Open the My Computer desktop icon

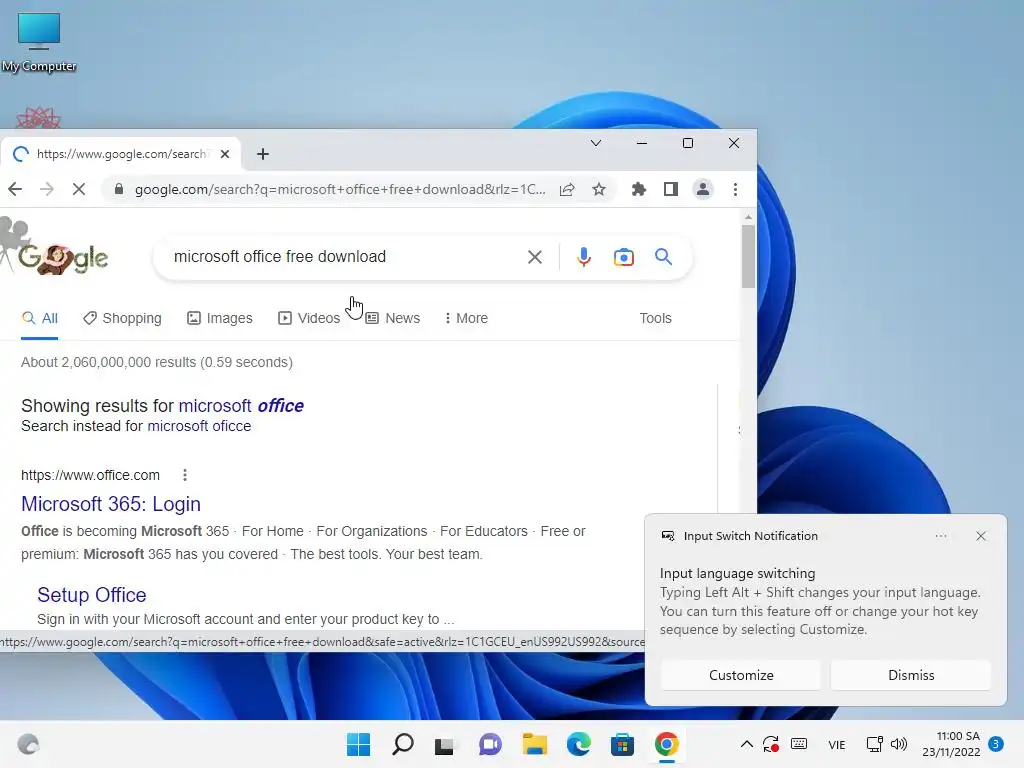[39, 42]
